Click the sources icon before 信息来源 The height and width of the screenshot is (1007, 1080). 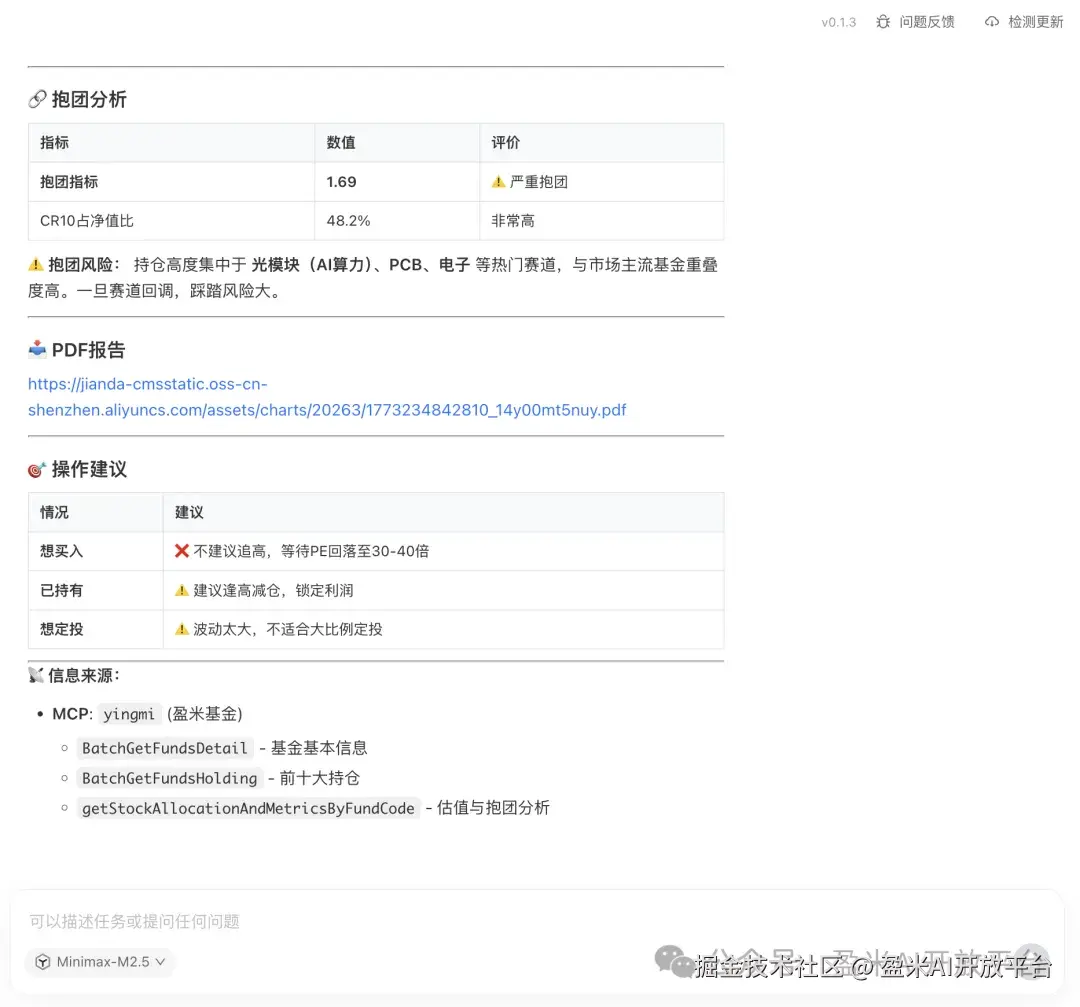(35, 674)
